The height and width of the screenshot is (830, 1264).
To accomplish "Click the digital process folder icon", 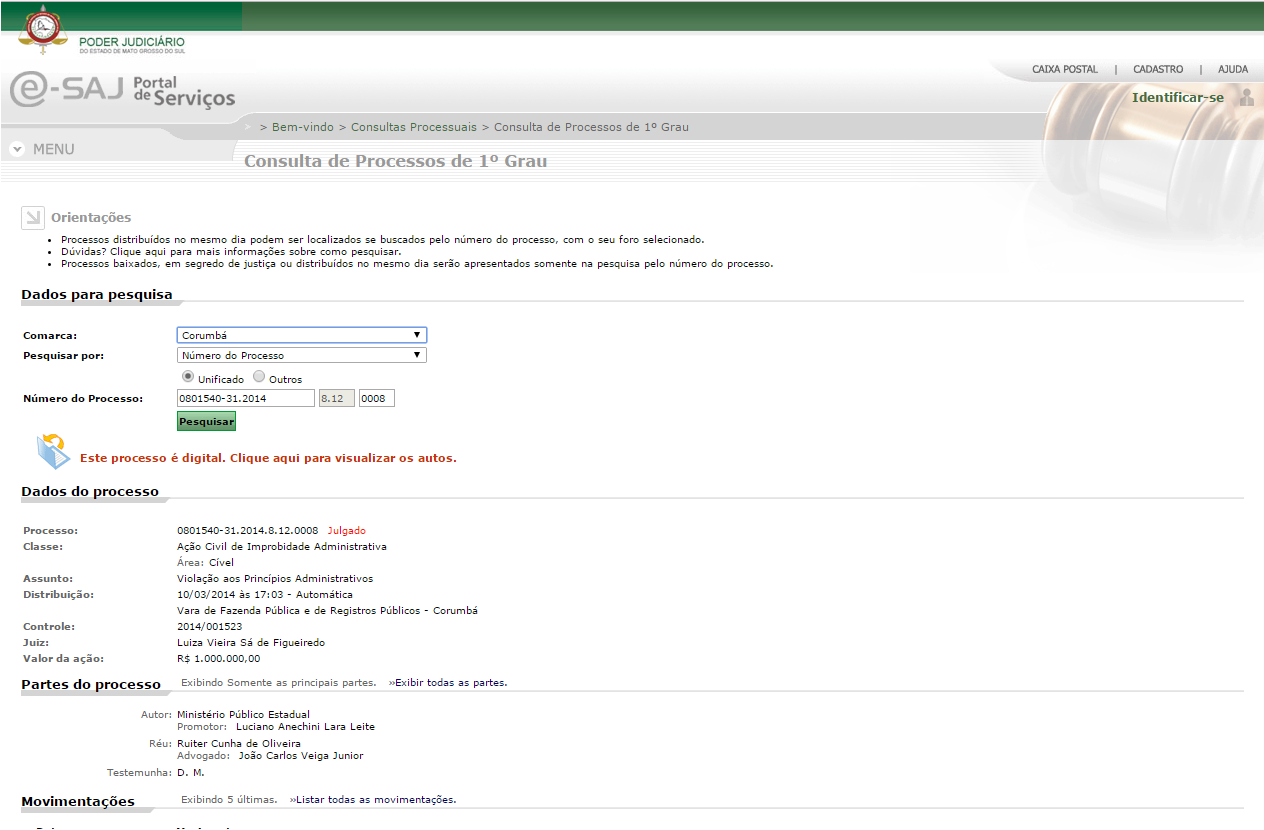I will coord(53,452).
